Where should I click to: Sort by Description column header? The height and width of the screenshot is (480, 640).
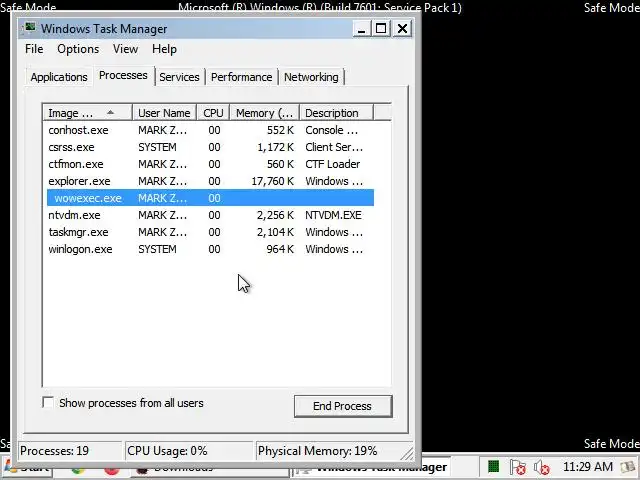pos(336,113)
